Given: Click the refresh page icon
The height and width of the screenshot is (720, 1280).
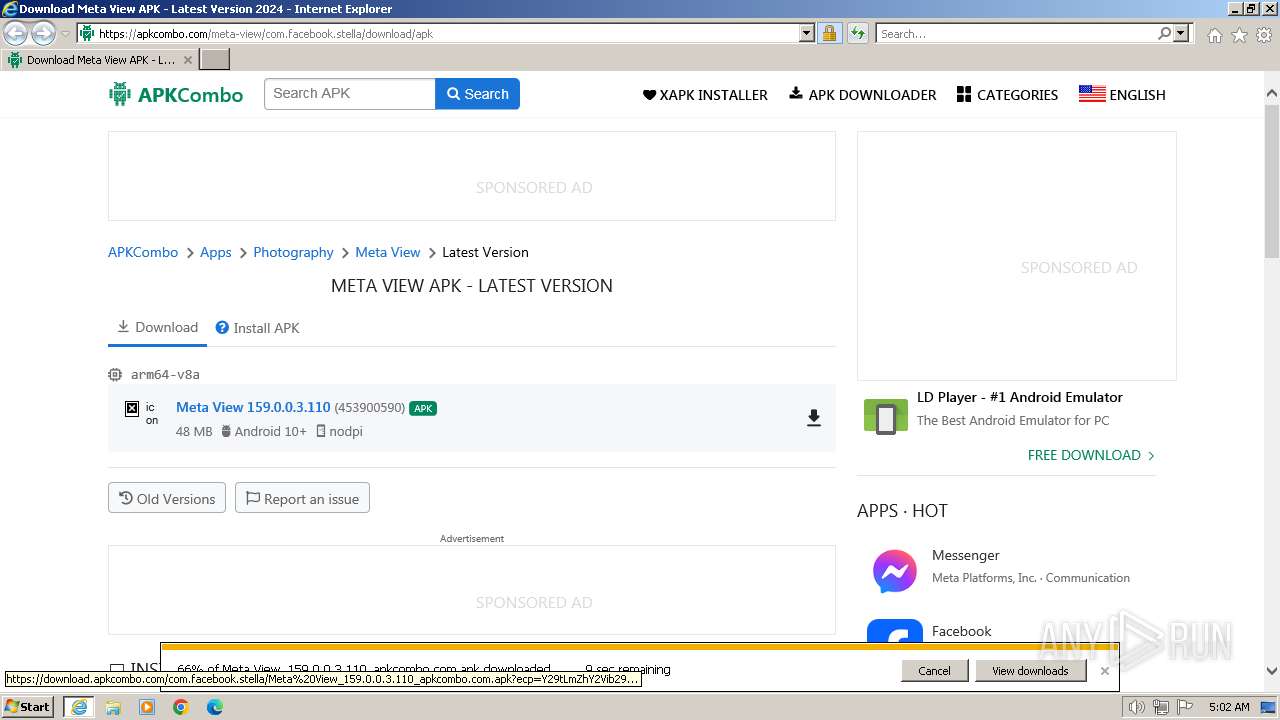Looking at the screenshot, I should coord(857,34).
